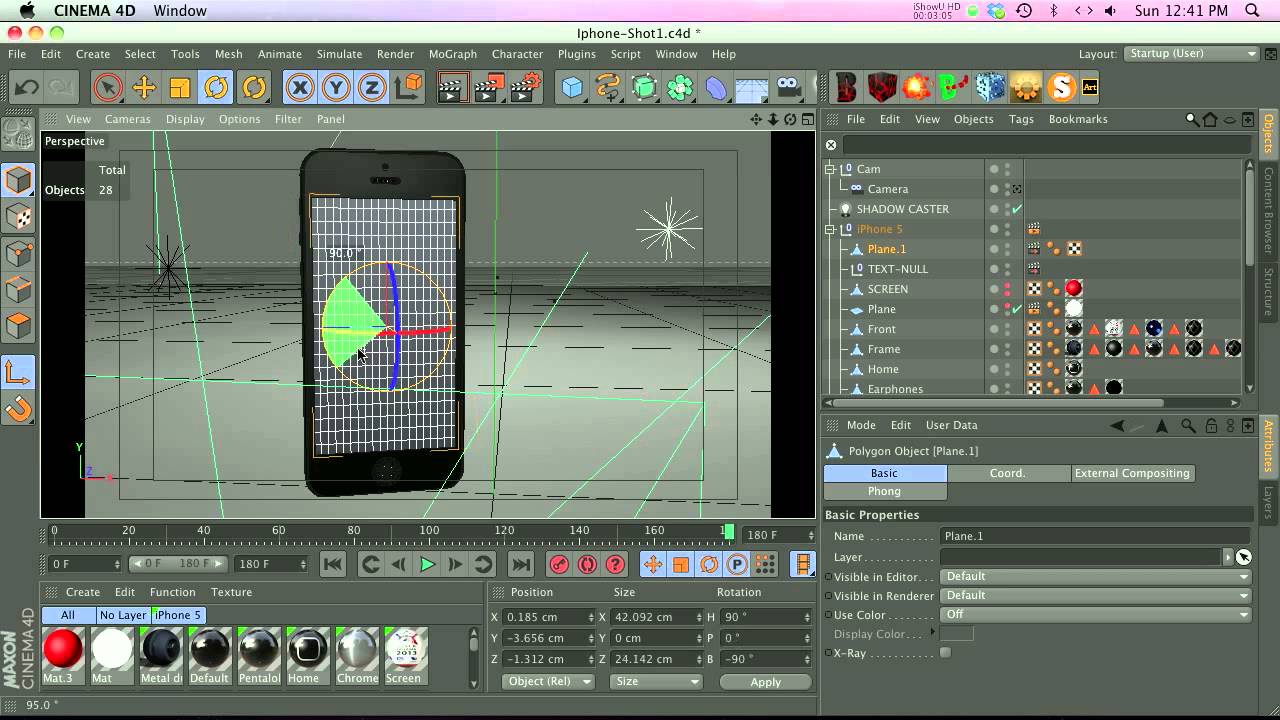This screenshot has height=720, width=1280.
Task: Open the Size mode dropdown
Action: [x=657, y=682]
